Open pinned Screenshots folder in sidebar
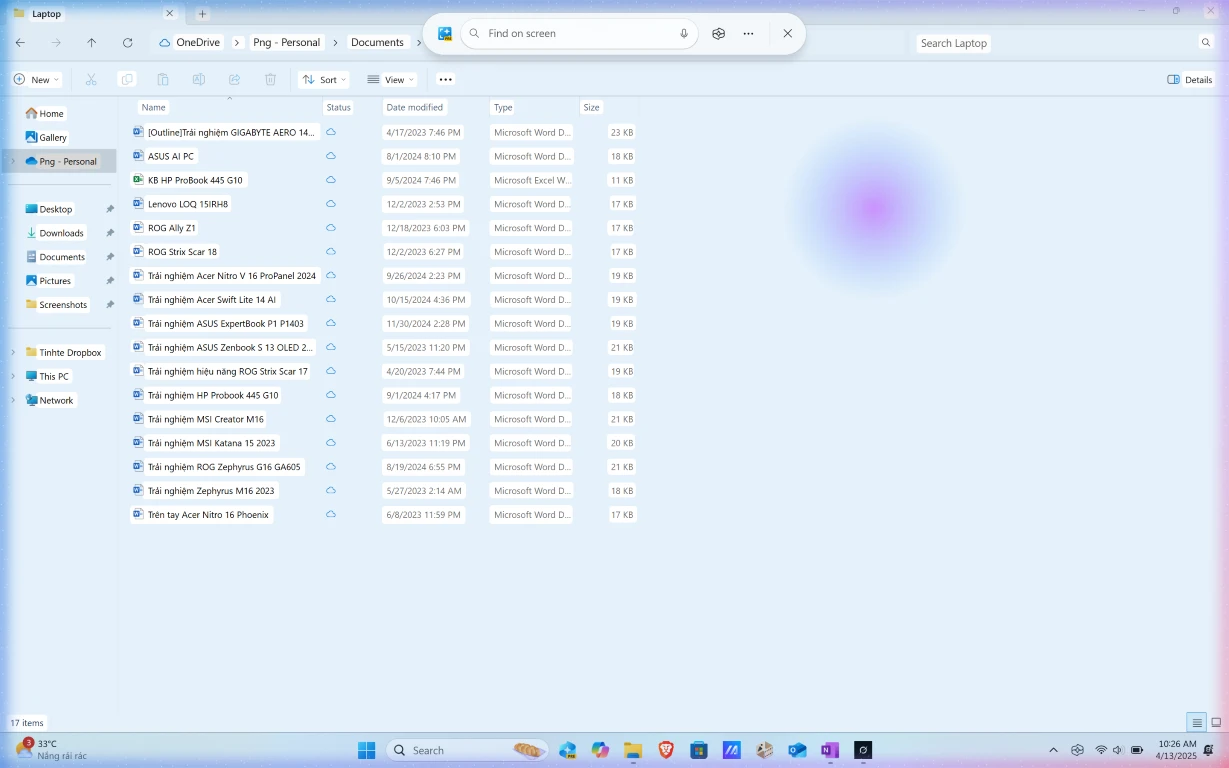The height and width of the screenshot is (768, 1229). point(63,305)
